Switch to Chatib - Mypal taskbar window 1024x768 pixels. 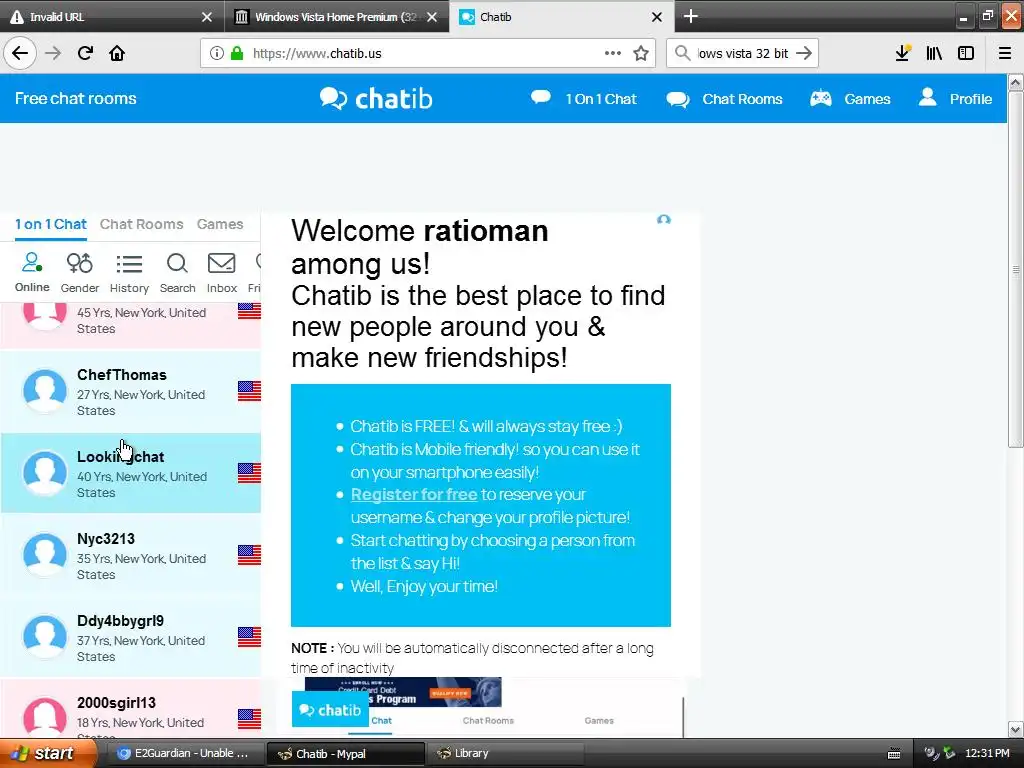click(345, 754)
